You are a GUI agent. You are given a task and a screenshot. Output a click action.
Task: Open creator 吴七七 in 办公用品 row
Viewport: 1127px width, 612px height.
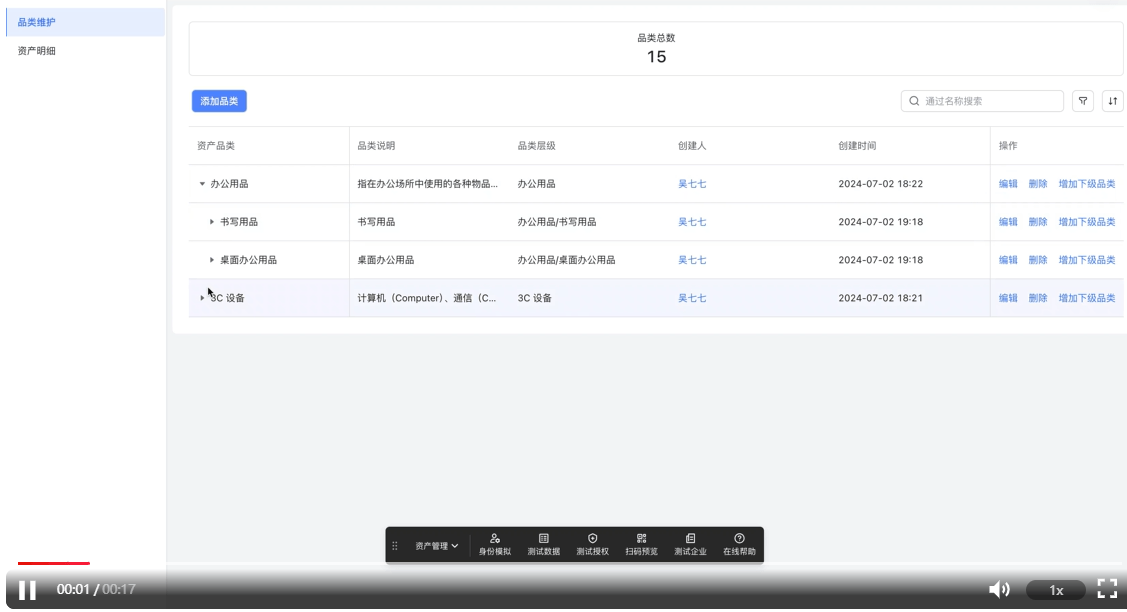tap(691, 183)
